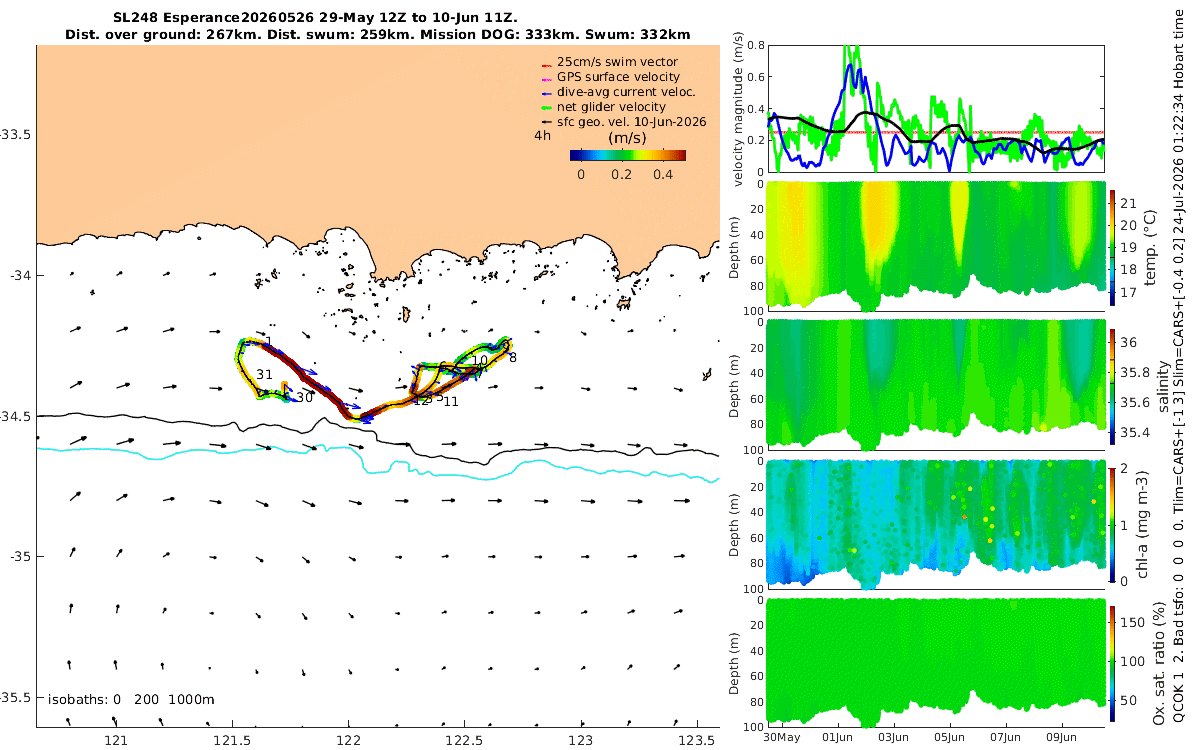
Task: Click the '(m/s)' units label above the map colorbar
Action: coord(627,137)
